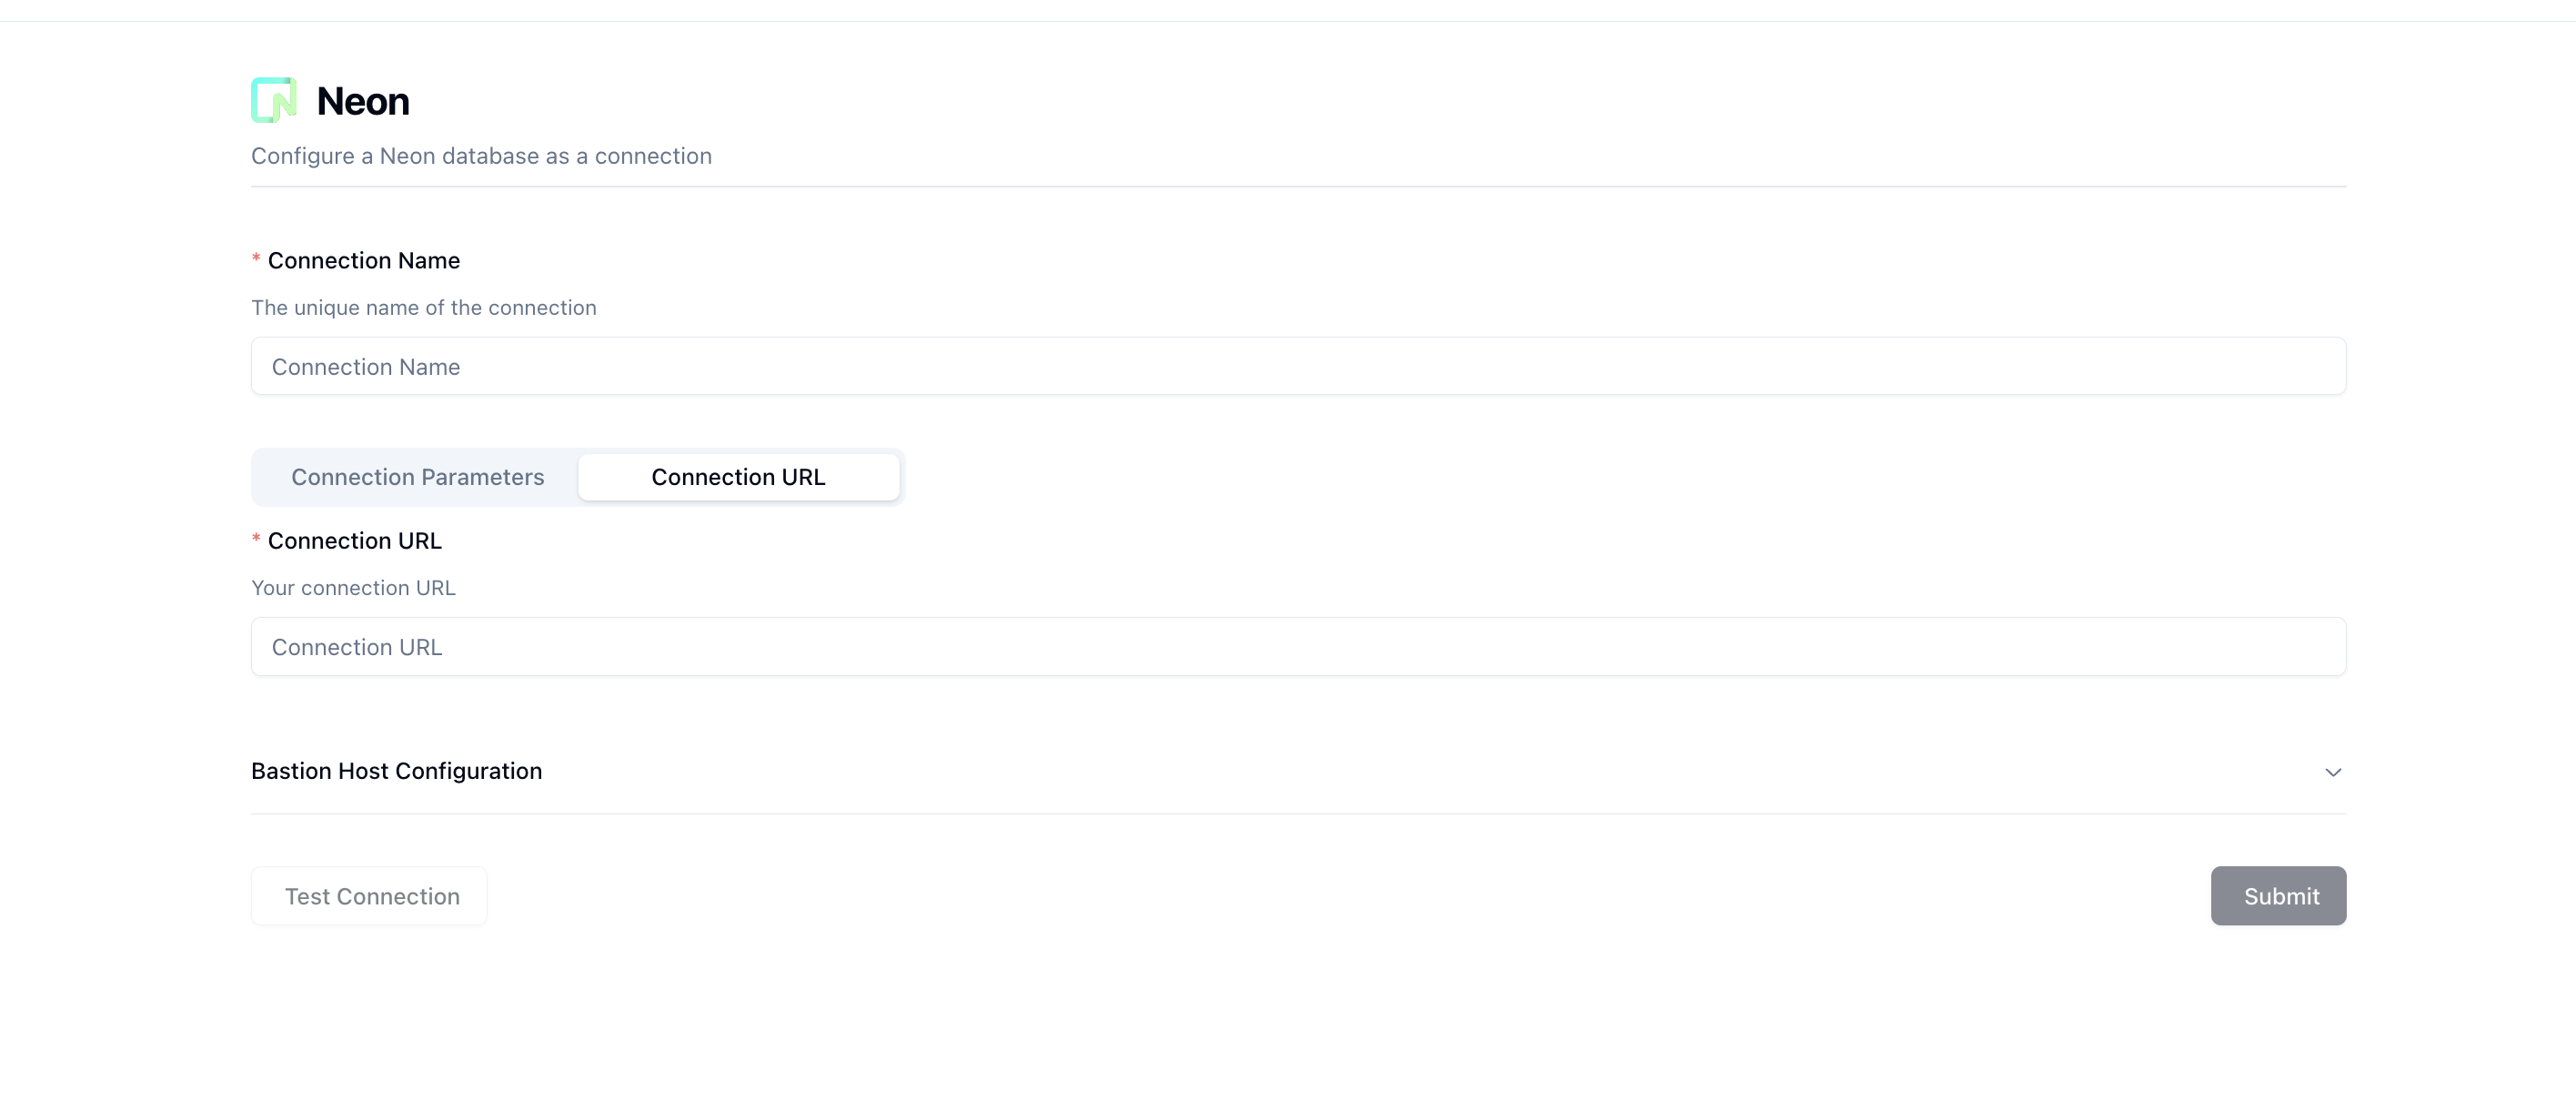Expand the Bastion Host Configuration section
This screenshot has width=2576, height=1101.
[1298, 771]
